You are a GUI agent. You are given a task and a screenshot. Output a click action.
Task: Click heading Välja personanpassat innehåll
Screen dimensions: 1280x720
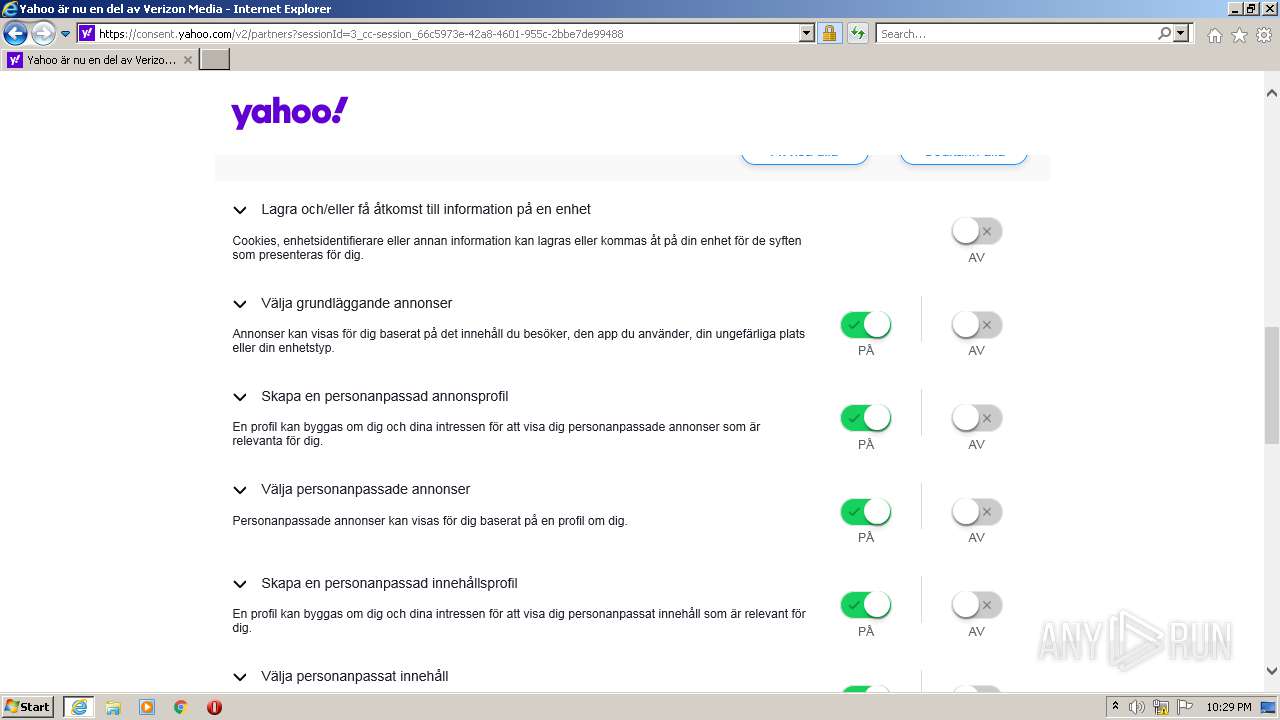click(x=355, y=676)
